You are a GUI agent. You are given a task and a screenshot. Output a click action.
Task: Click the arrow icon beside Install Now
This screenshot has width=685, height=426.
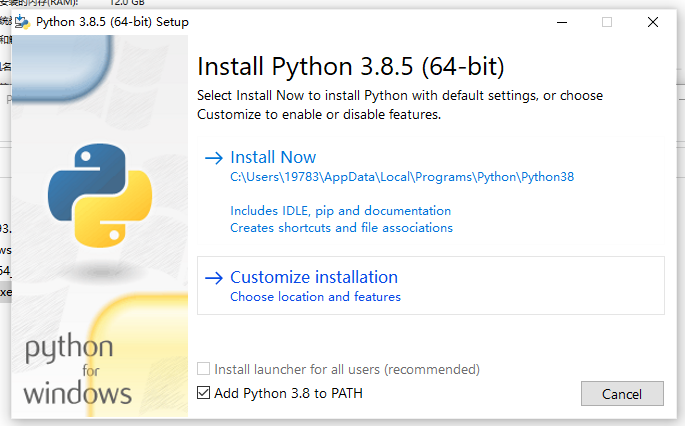click(213, 158)
